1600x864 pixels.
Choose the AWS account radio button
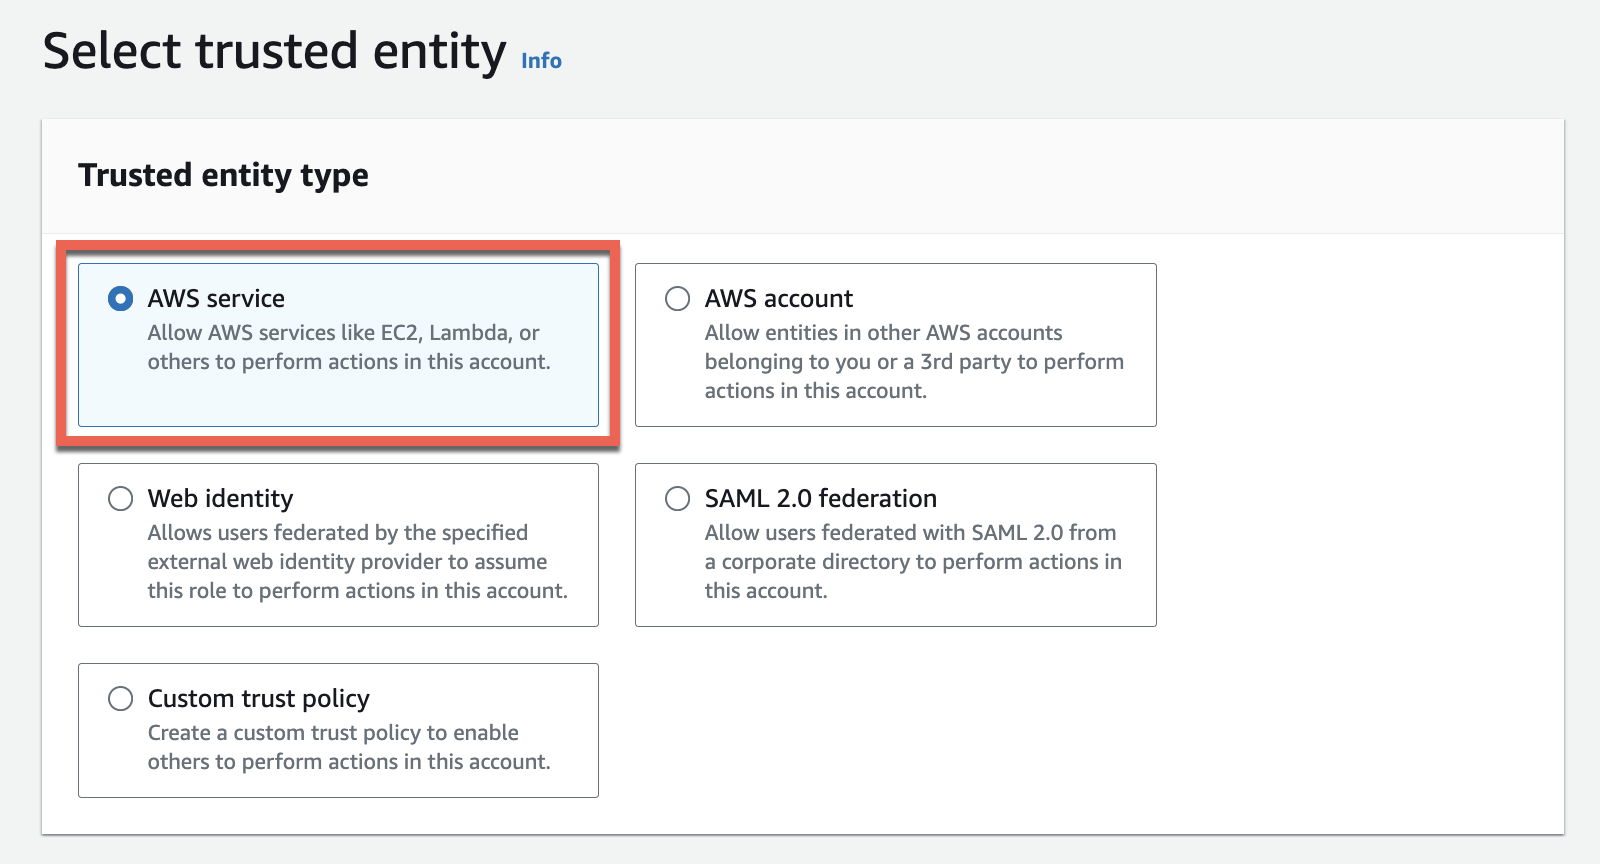click(677, 299)
